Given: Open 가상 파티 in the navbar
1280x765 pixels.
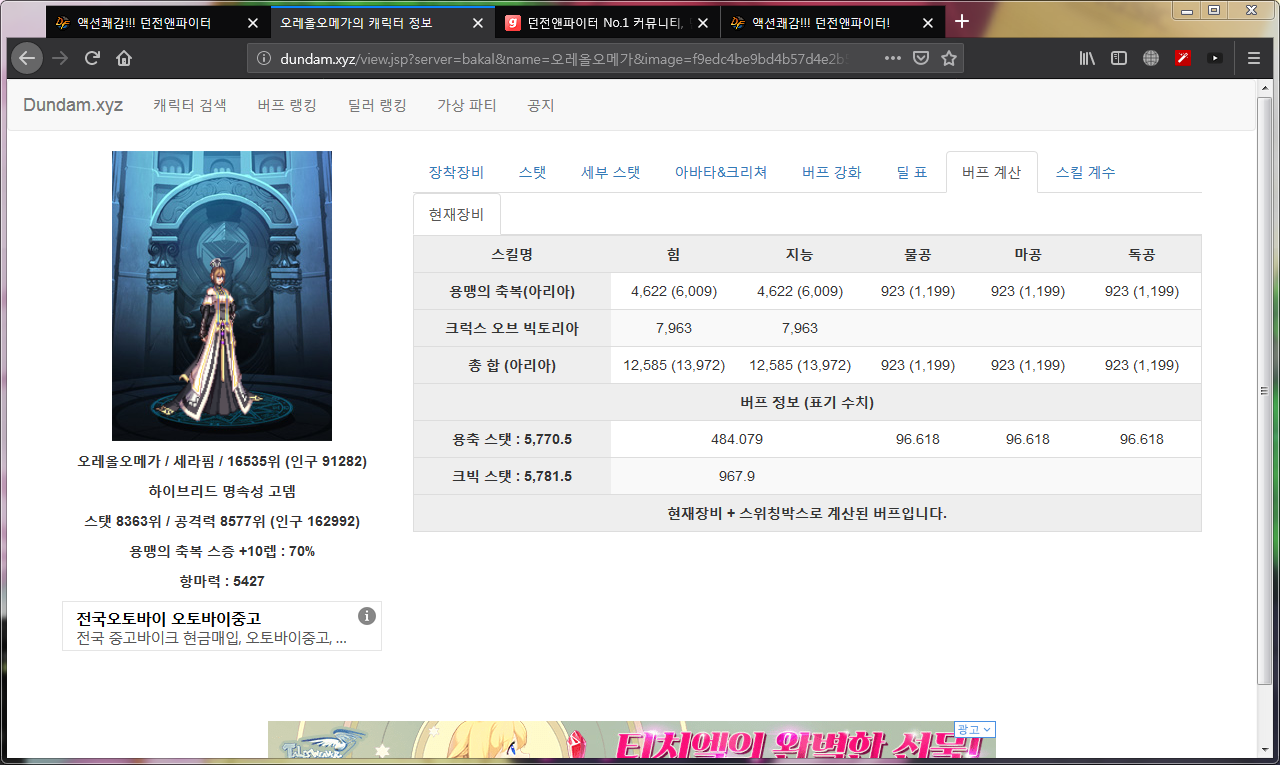Looking at the screenshot, I should [467, 105].
